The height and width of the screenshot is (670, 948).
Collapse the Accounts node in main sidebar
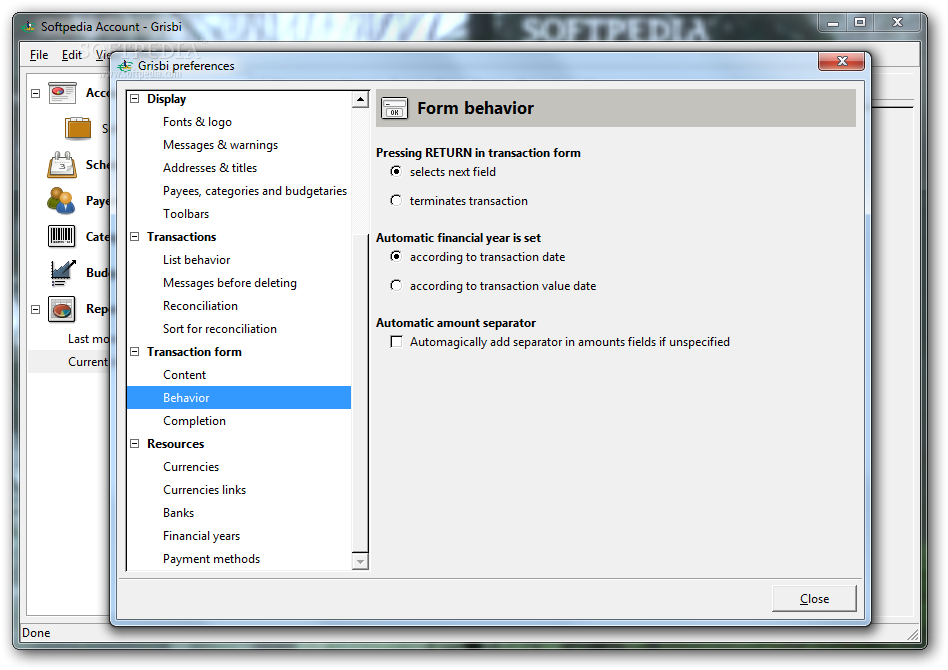click(36, 93)
